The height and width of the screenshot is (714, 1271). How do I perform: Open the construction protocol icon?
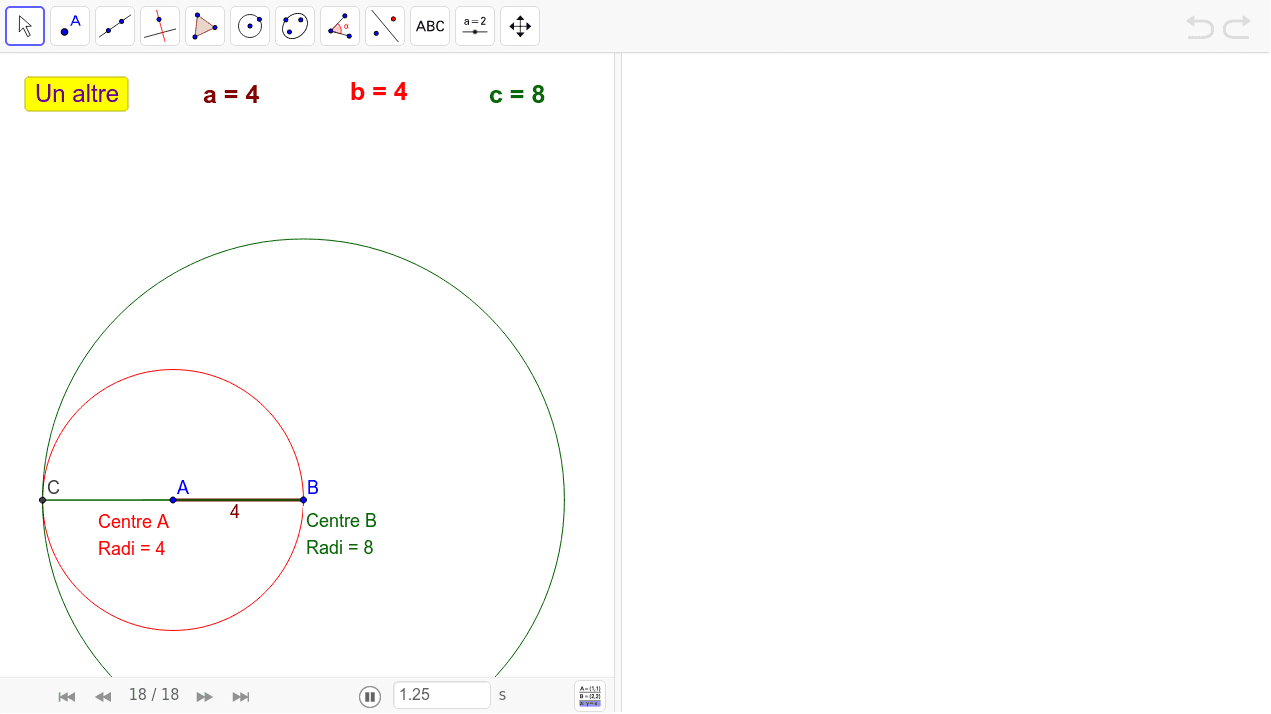click(x=590, y=696)
